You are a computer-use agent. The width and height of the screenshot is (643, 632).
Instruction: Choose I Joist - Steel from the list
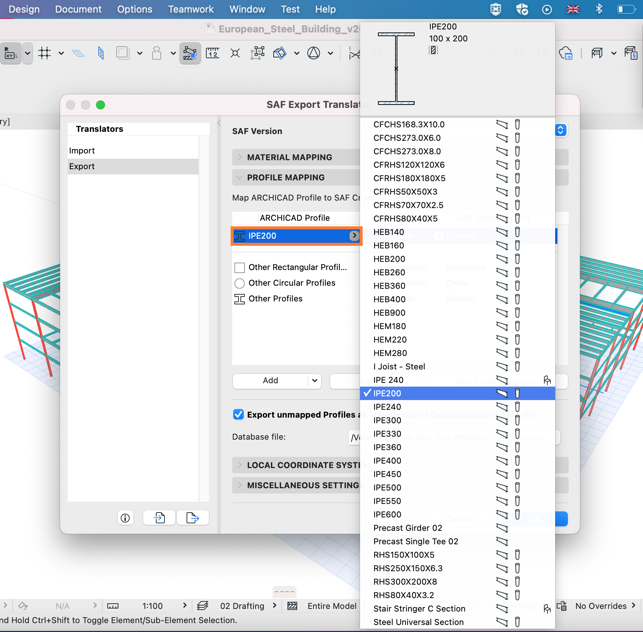click(457, 367)
